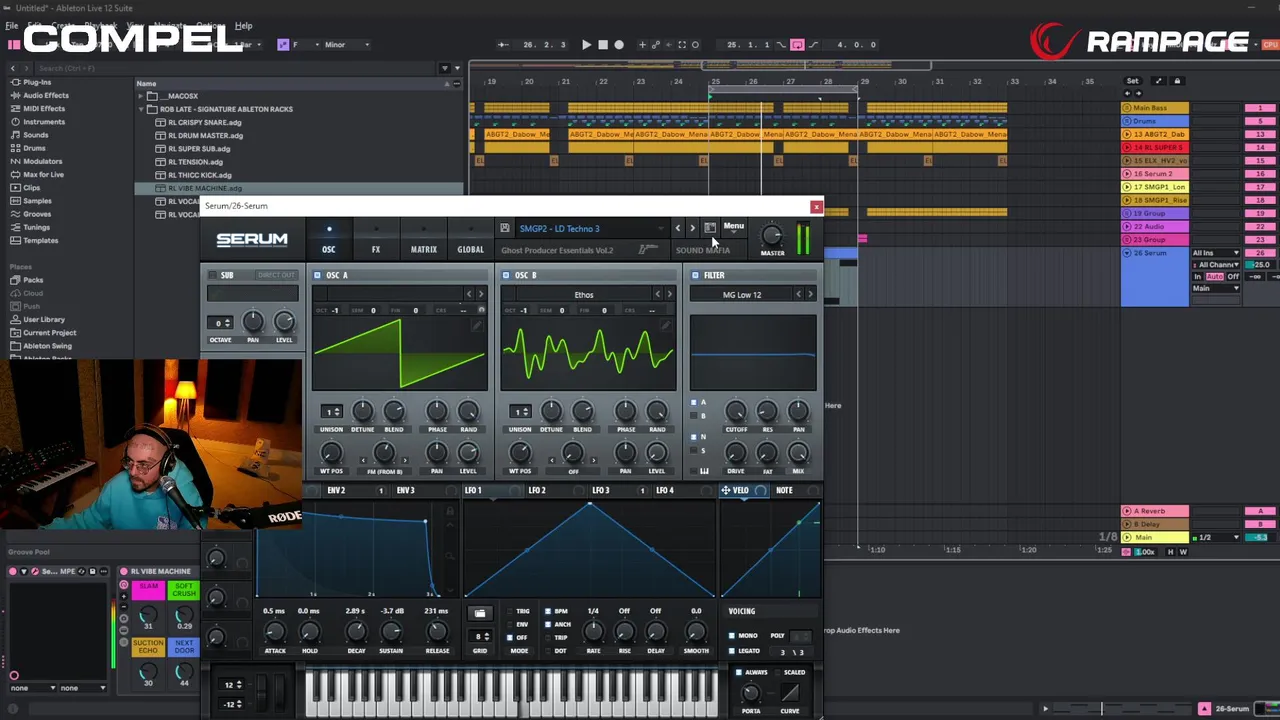1280x720 pixels.
Task: Enable LFO TRIG mode
Action: [x=510, y=611]
